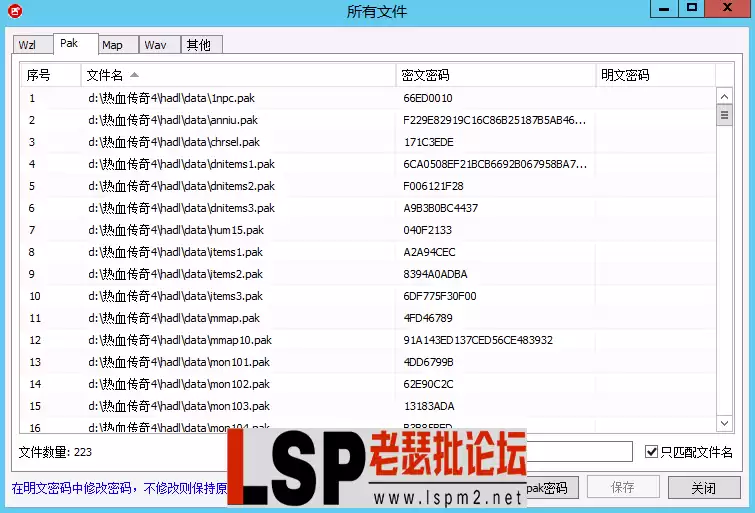Click the 关闭 button
Screen dimensions: 755x513
(x=704, y=487)
